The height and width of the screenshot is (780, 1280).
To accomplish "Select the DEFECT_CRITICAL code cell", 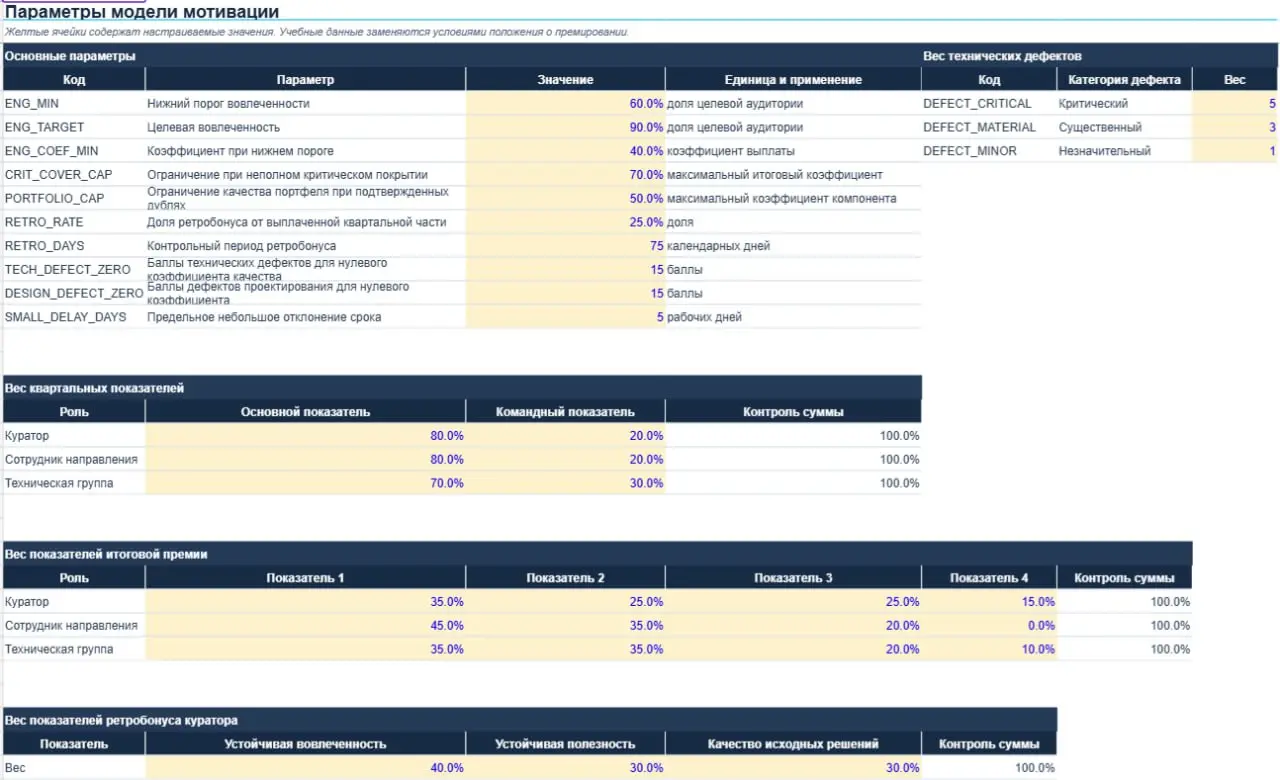I will pyautogui.click(x=989, y=104).
